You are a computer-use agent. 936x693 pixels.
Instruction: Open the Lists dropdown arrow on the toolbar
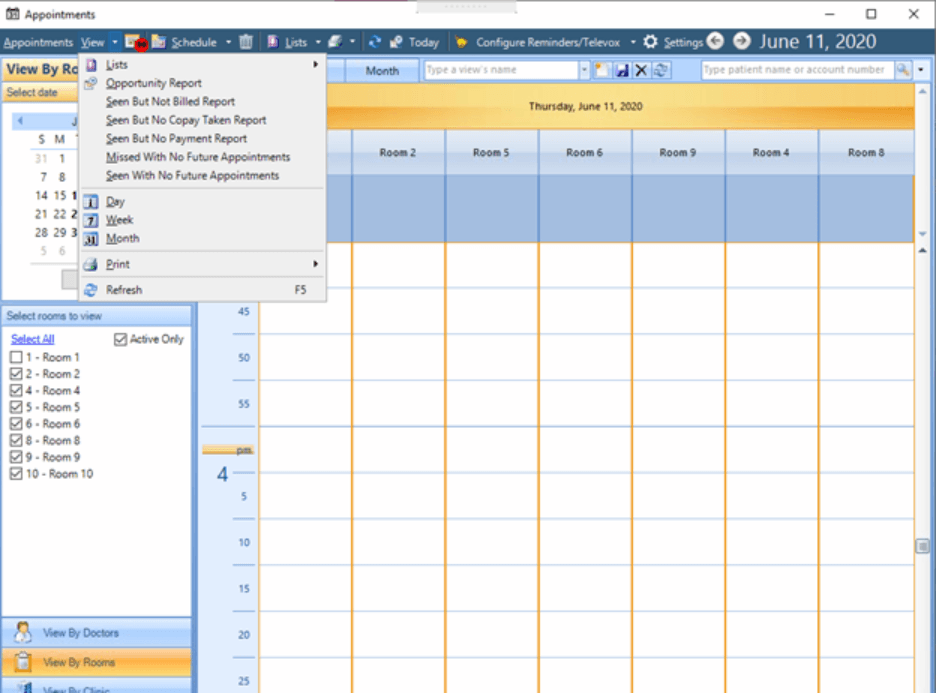pos(316,42)
